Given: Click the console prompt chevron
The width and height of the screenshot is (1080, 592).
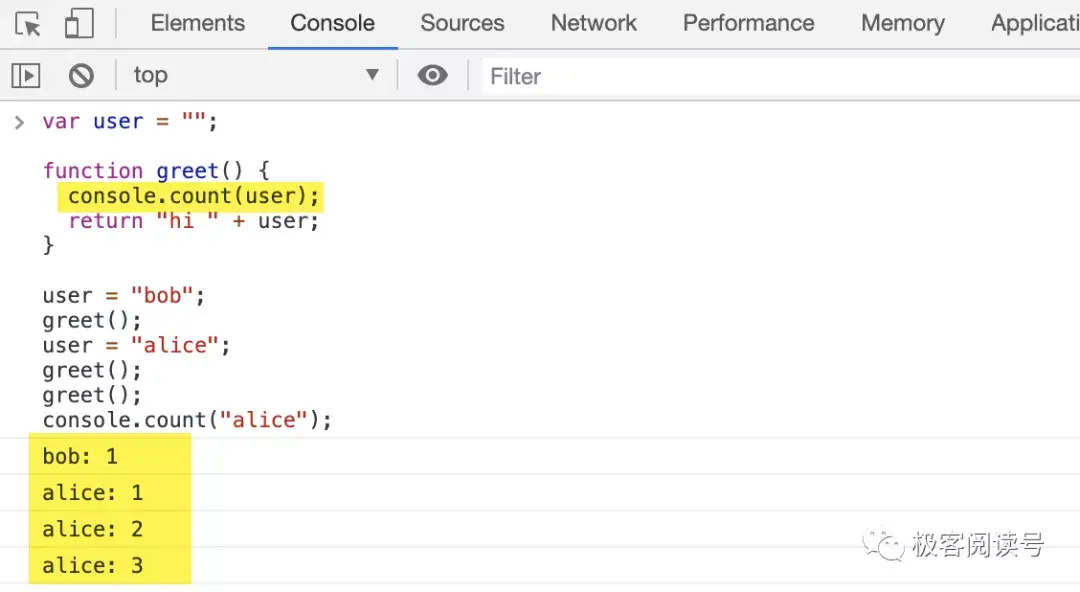Looking at the screenshot, I should (19, 122).
